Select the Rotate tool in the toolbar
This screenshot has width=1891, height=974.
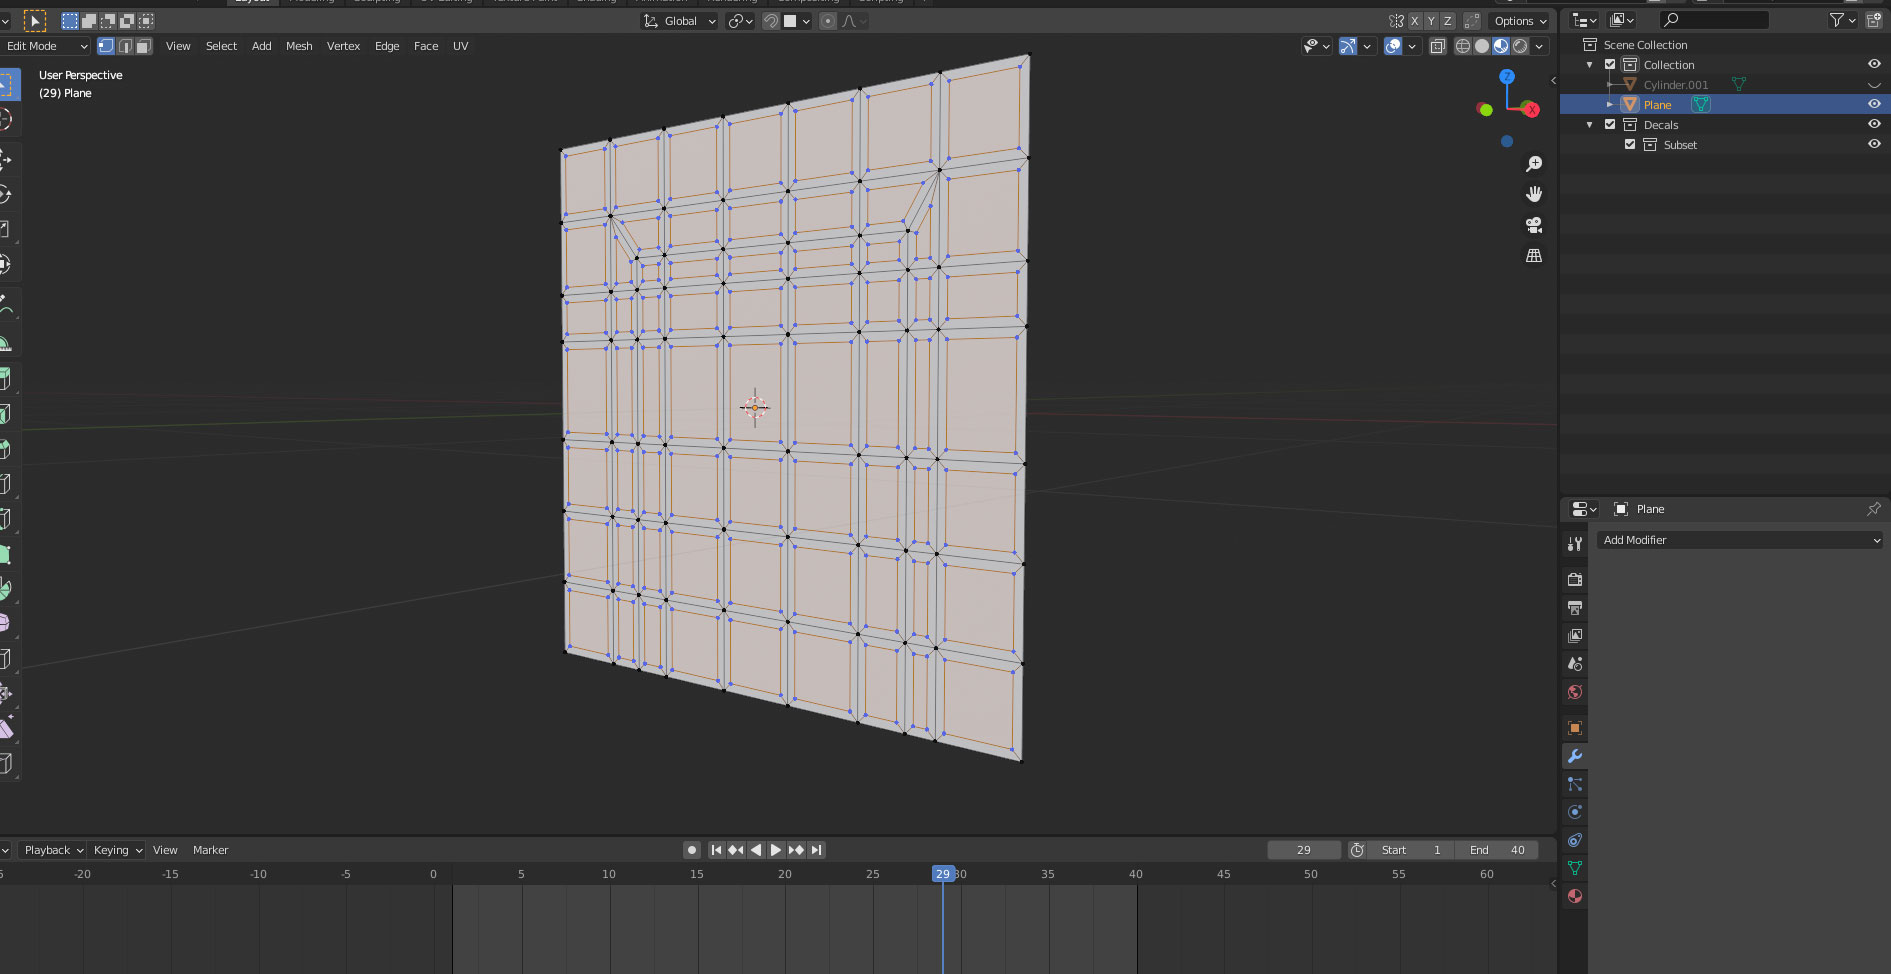7,195
